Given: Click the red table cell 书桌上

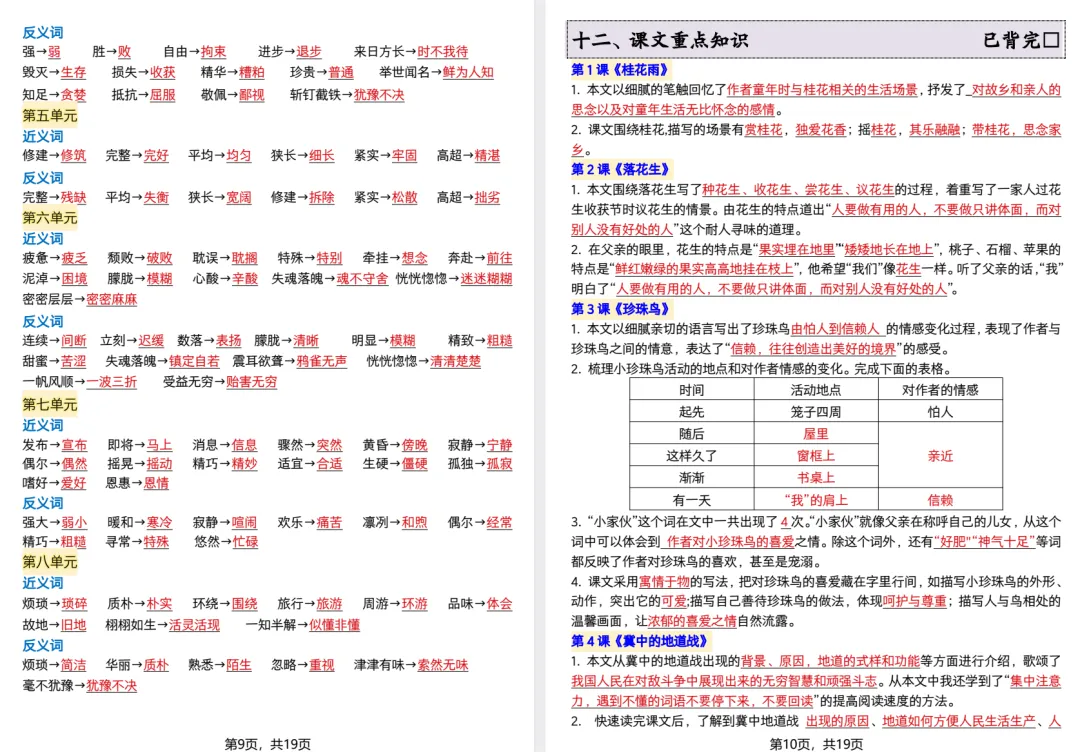Looking at the screenshot, I should (816, 478).
